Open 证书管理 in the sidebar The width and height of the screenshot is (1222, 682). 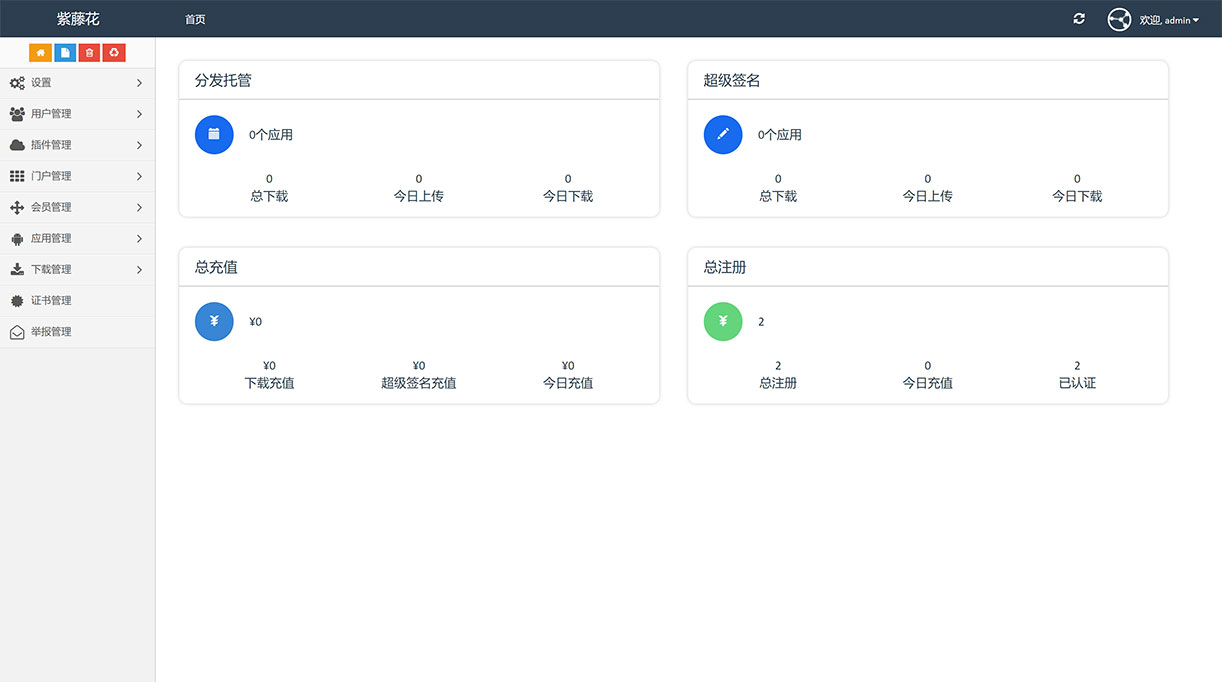pos(51,301)
